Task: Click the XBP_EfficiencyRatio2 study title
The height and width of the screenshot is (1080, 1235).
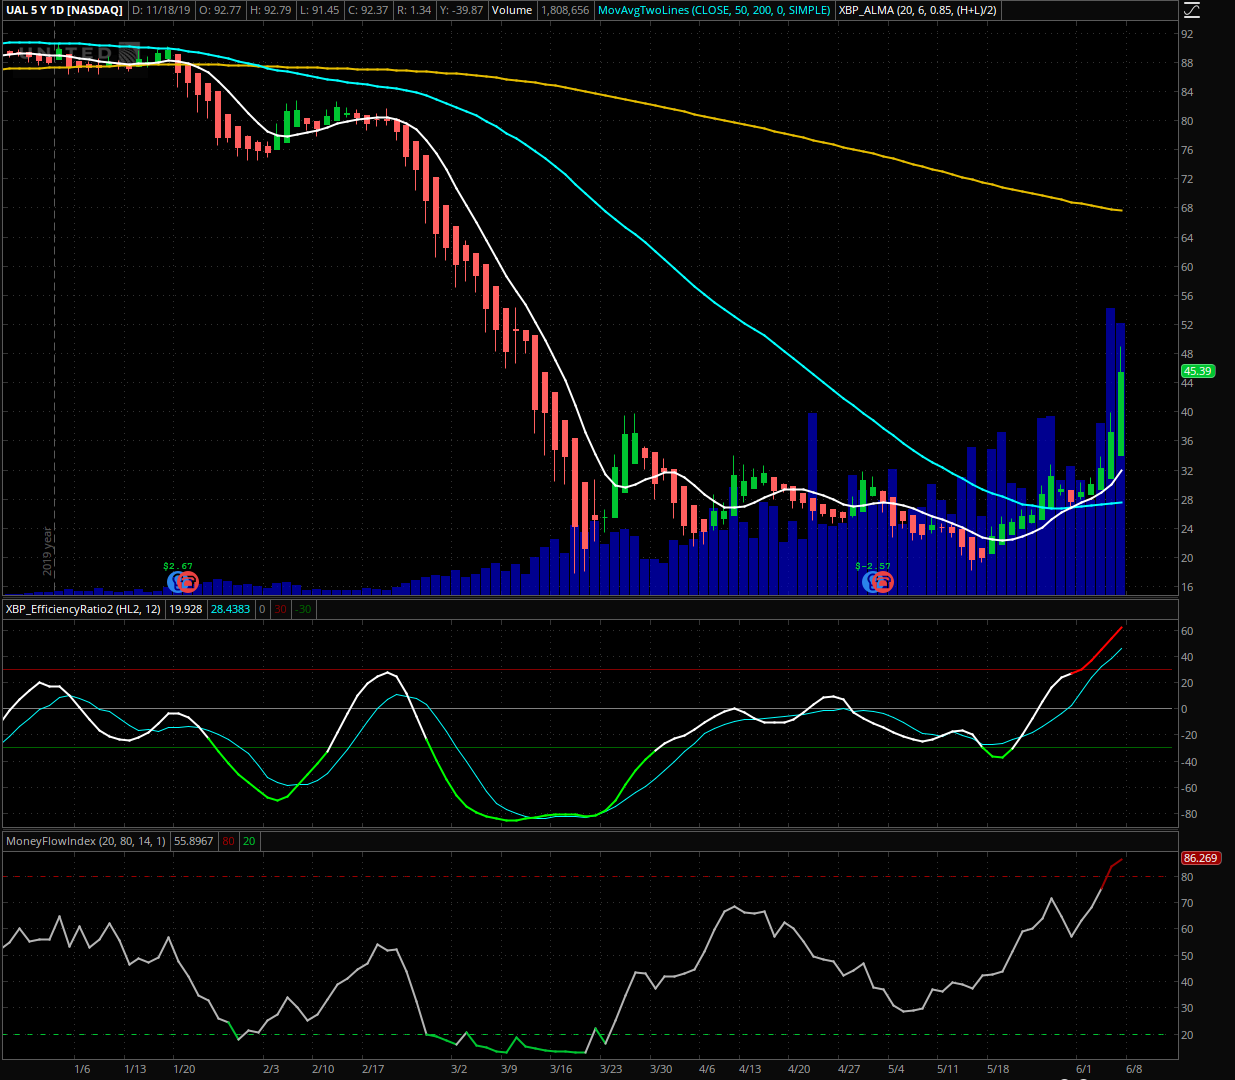Action: 83,609
